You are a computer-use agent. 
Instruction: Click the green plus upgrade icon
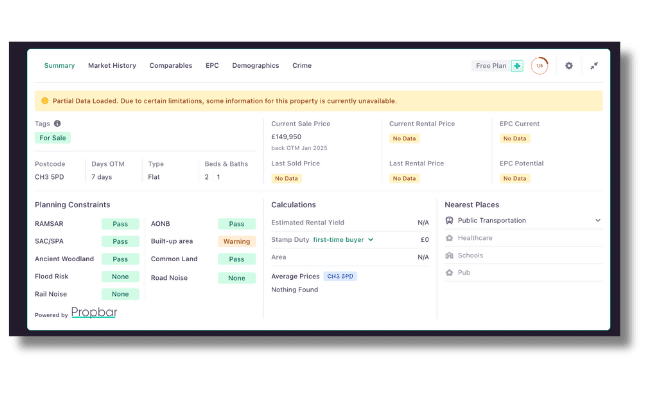(517, 66)
